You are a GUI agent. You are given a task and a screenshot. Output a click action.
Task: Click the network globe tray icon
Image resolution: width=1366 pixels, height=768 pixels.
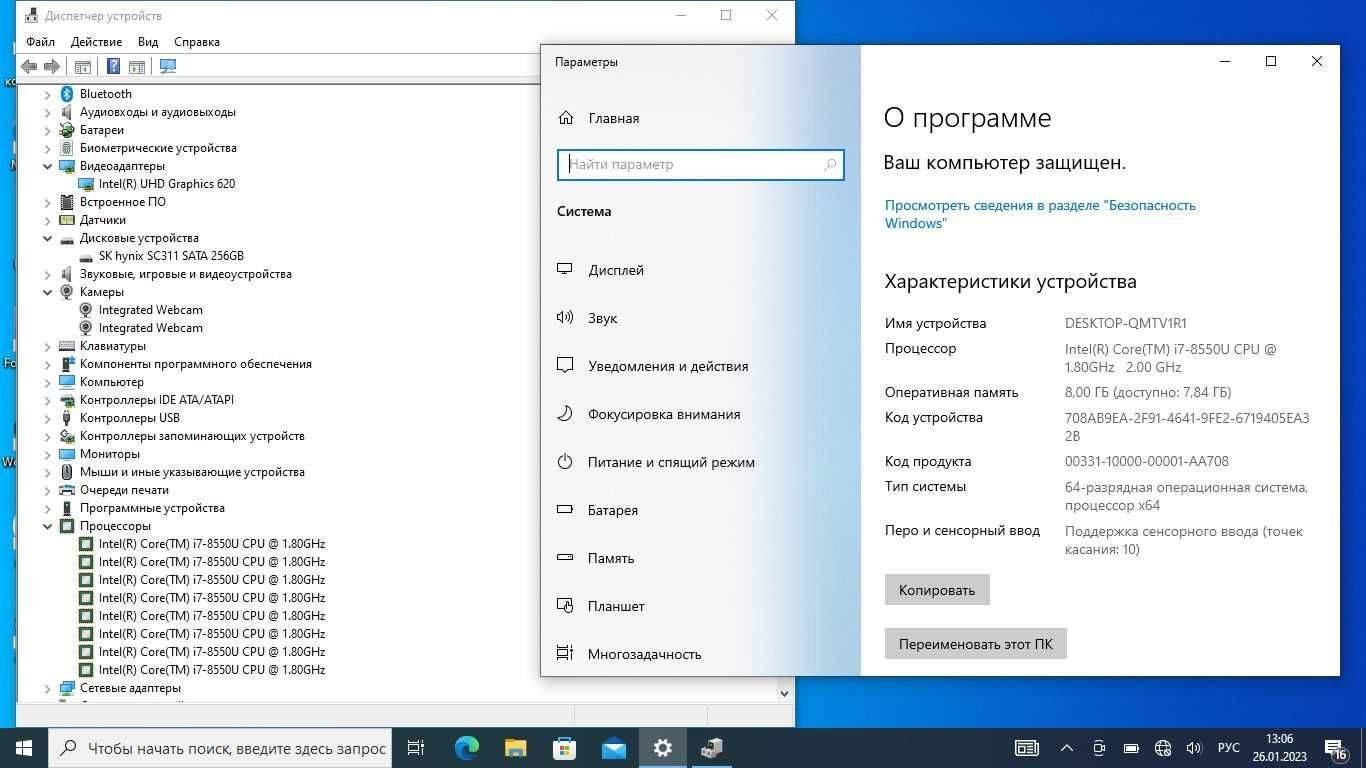pyautogui.click(x=1163, y=748)
